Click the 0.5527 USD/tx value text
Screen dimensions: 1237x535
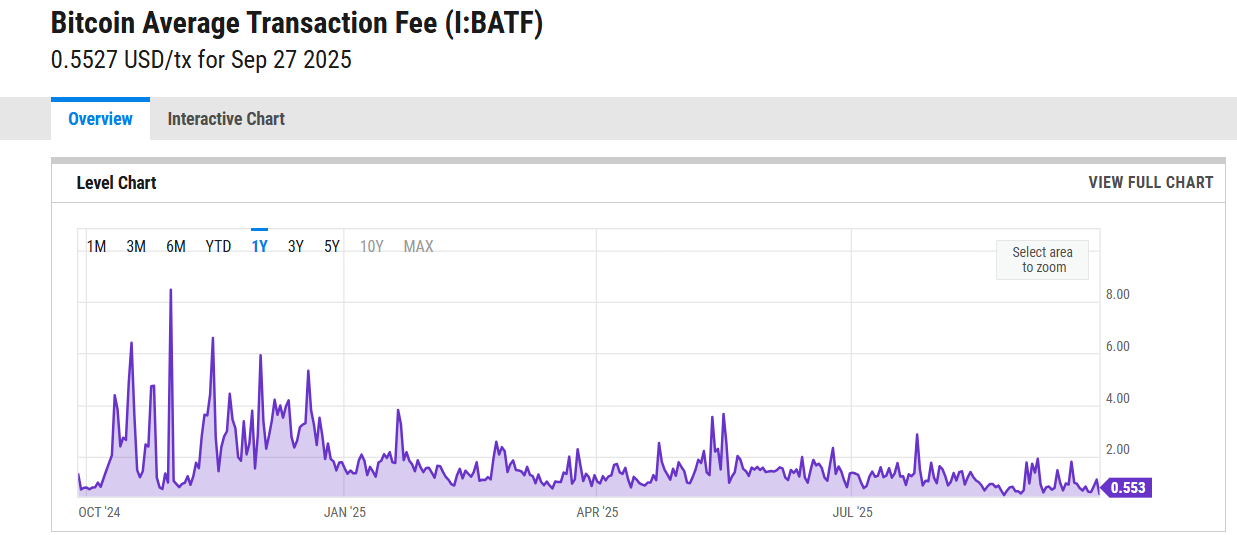click(x=201, y=60)
